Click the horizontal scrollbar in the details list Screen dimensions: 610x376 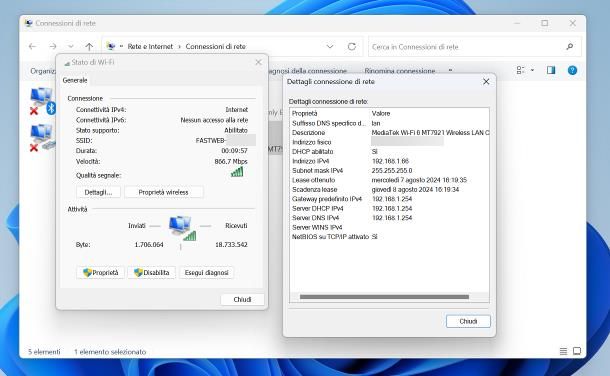[x=384, y=297]
